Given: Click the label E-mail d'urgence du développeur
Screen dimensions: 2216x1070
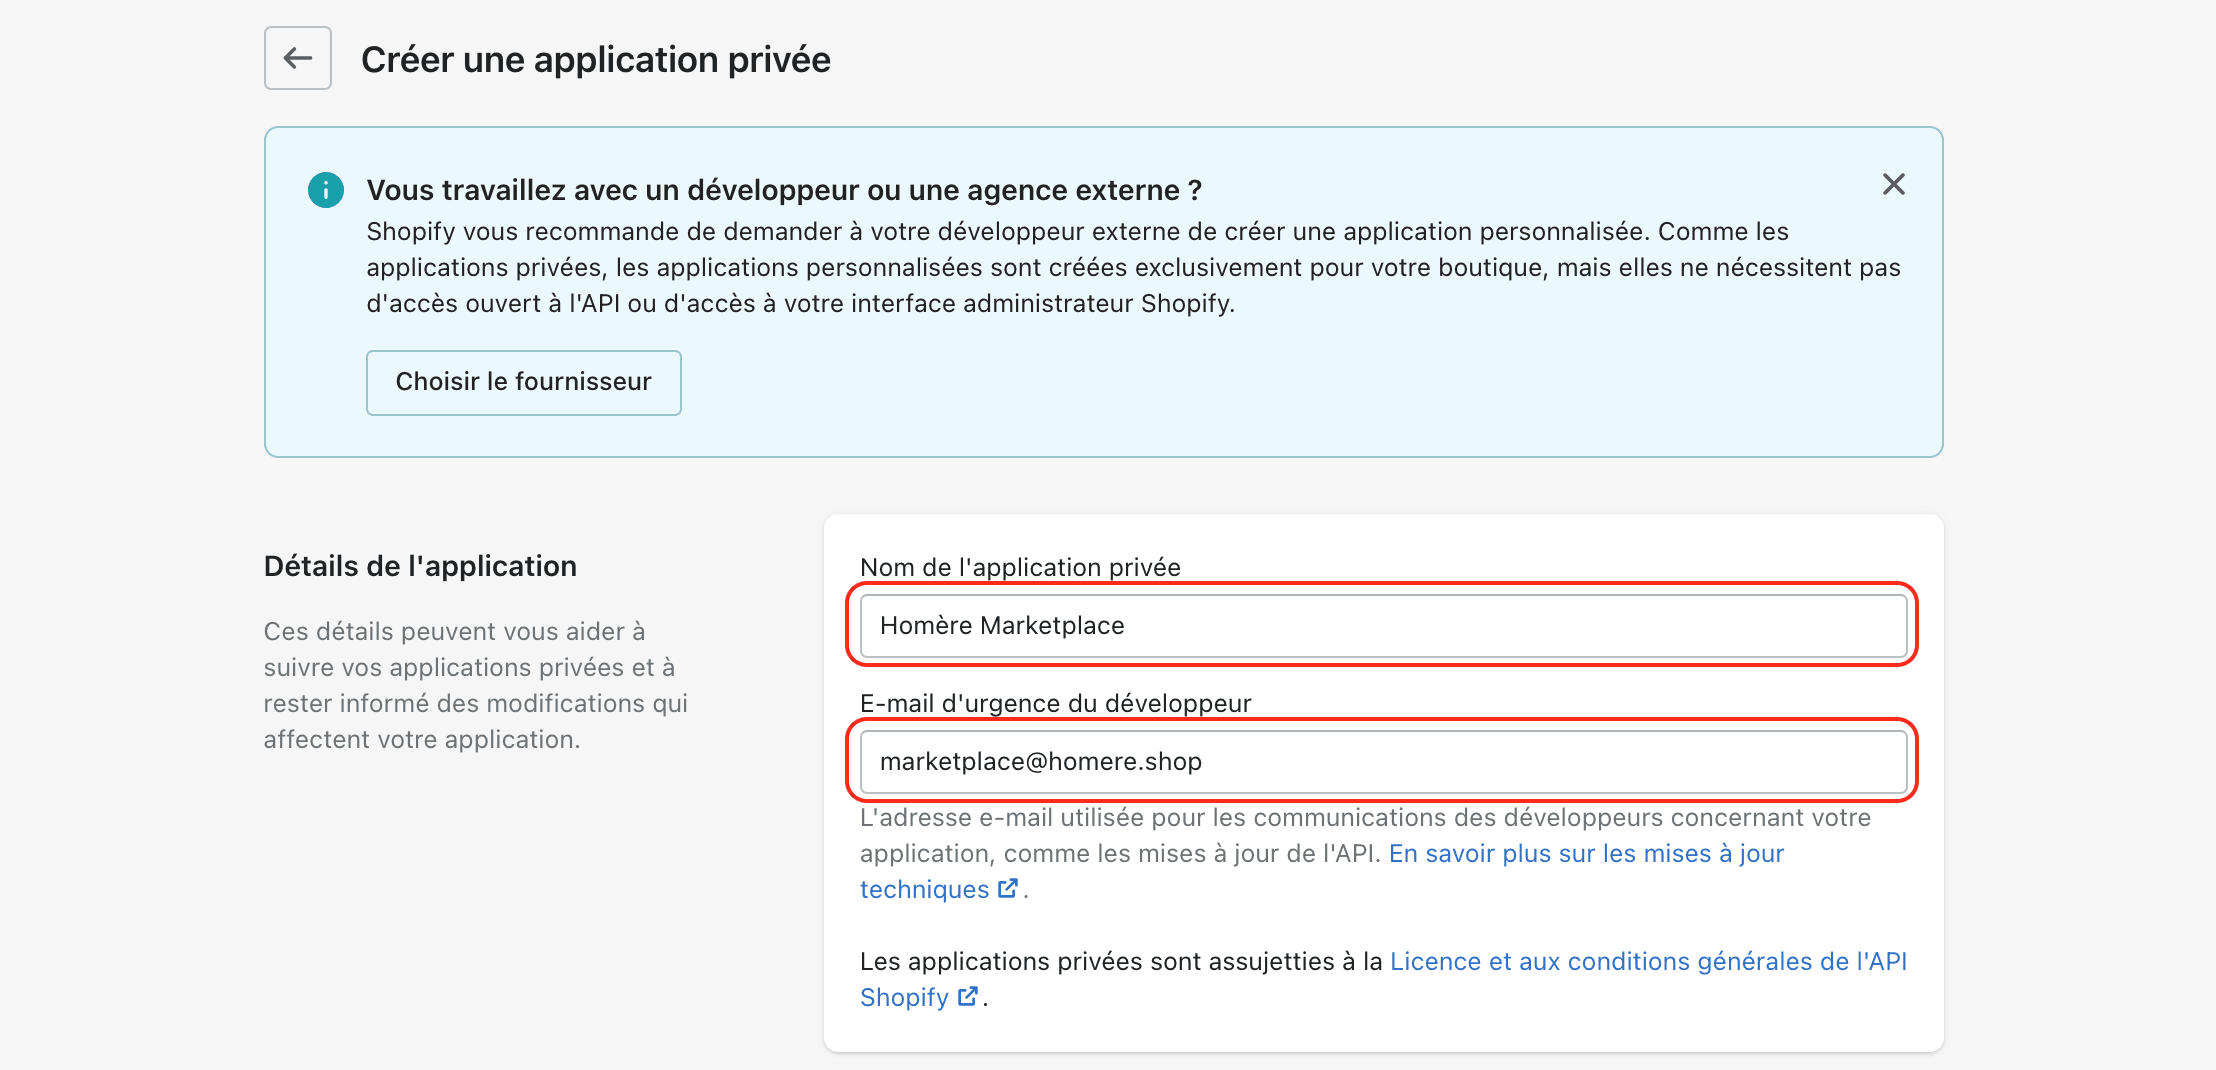Looking at the screenshot, I should pyautogui.click(x=1055, y=703).
